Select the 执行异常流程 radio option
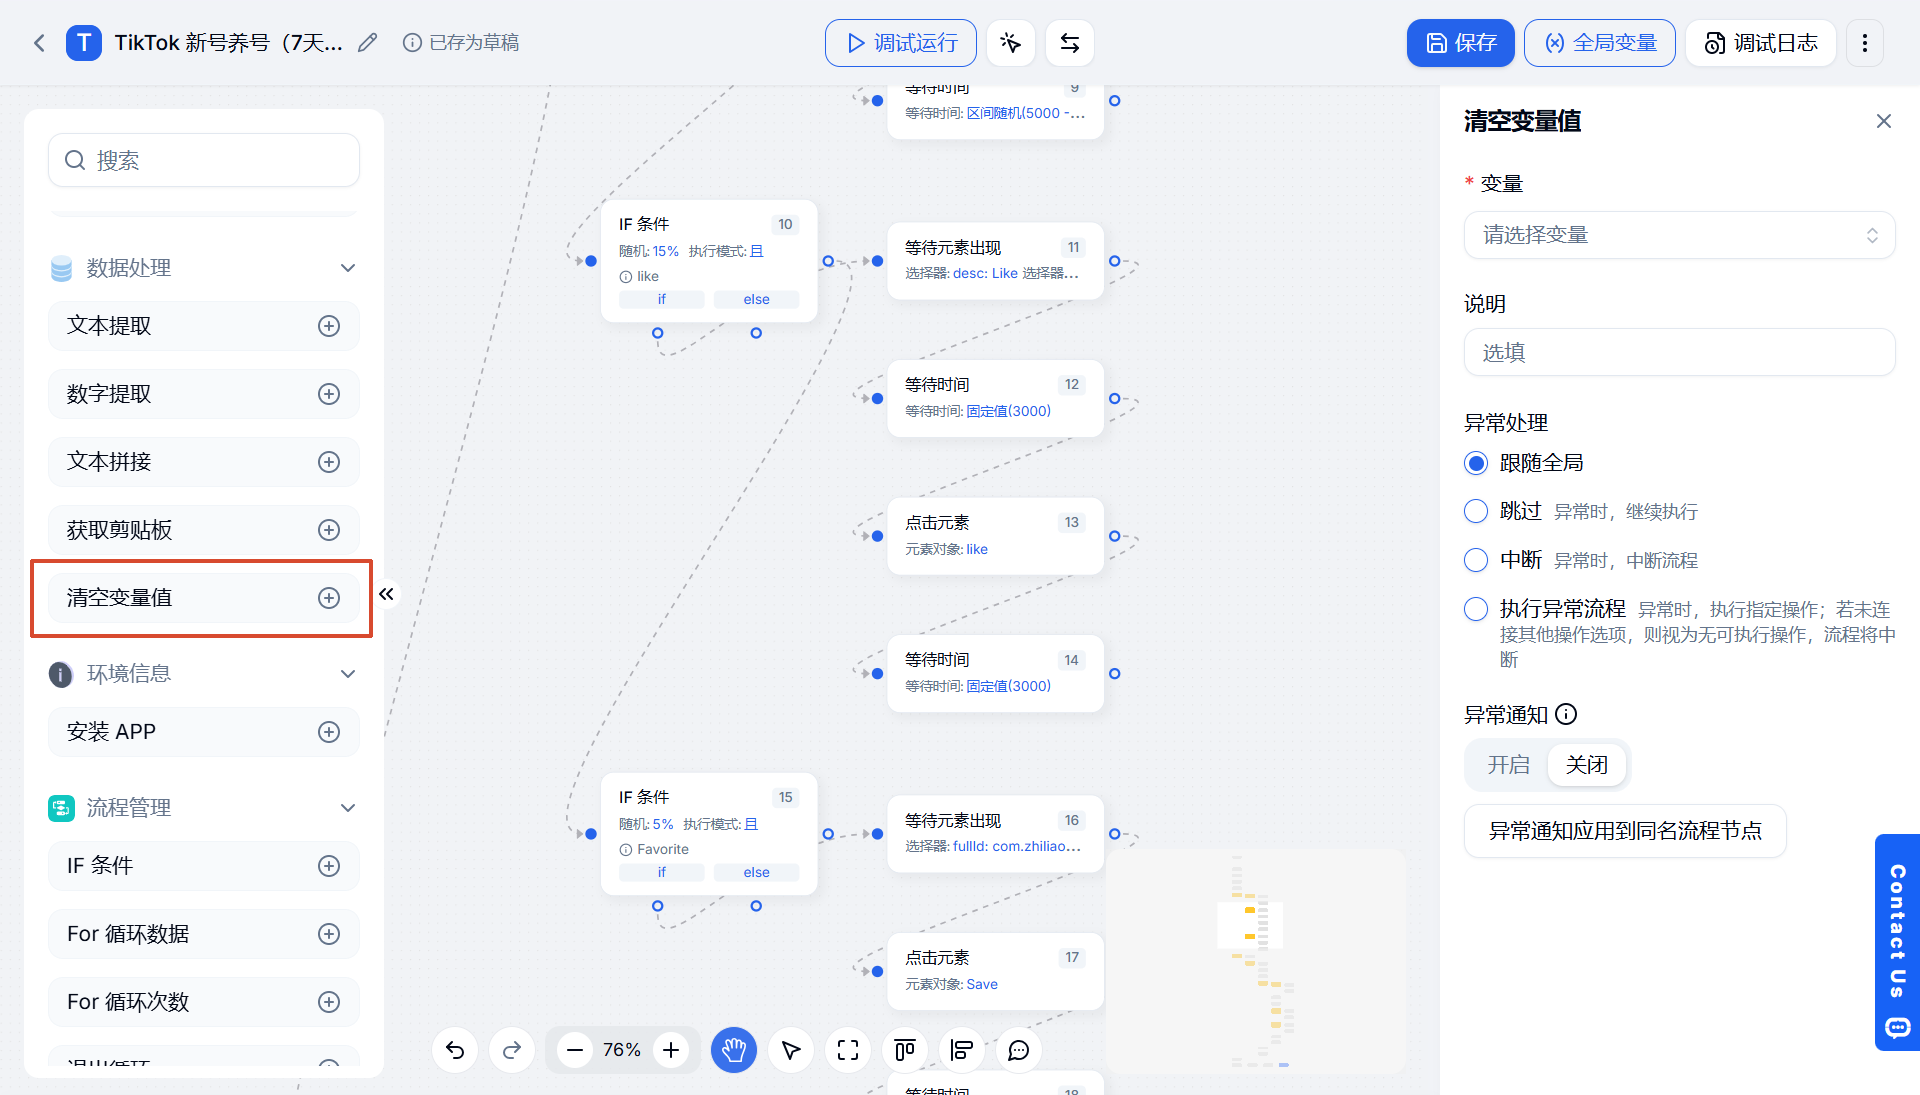The height and width of the screenshot is (1095, 1920). (1476, 609)
